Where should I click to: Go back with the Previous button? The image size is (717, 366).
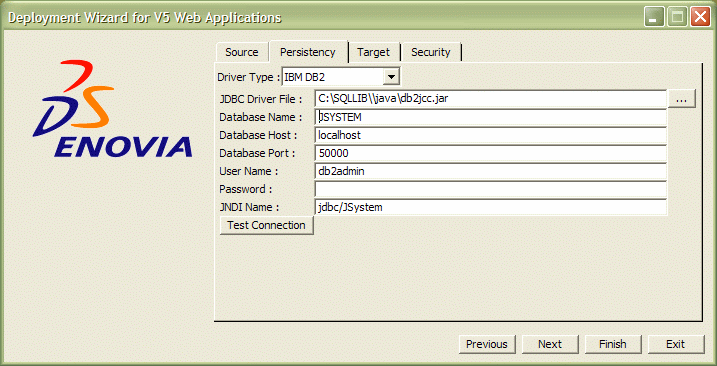tap(487, 344)
